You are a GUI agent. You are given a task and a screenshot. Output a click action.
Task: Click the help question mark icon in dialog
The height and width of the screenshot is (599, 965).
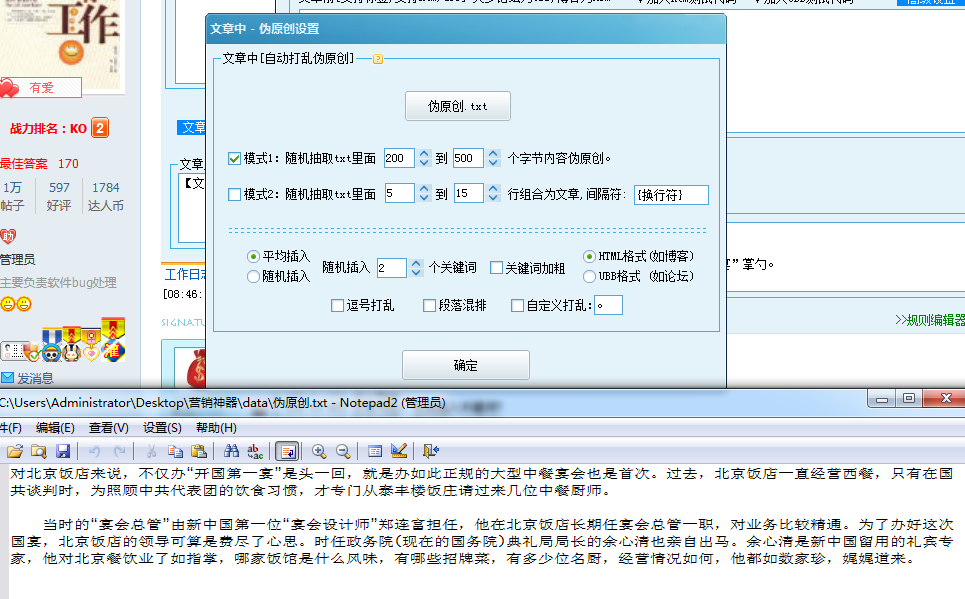[378, 59]
